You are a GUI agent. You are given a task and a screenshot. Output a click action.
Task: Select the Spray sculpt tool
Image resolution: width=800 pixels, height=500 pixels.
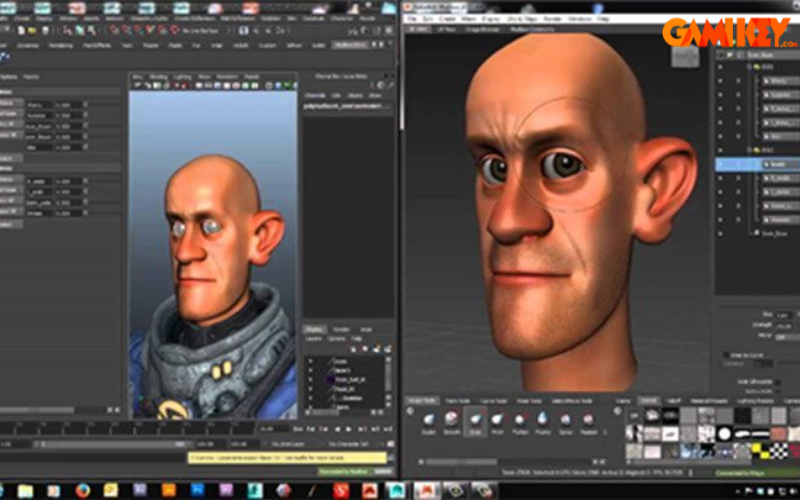(565, 423)
